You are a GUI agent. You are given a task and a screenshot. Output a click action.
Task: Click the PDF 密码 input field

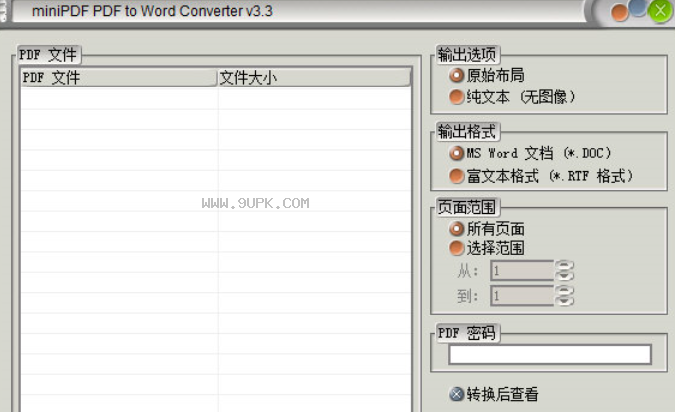tap(550, 355)
